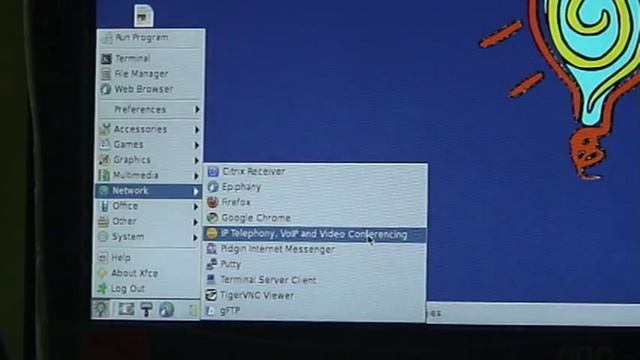Click the Other category icon
The image size is (640, 360).
point(103,222)
